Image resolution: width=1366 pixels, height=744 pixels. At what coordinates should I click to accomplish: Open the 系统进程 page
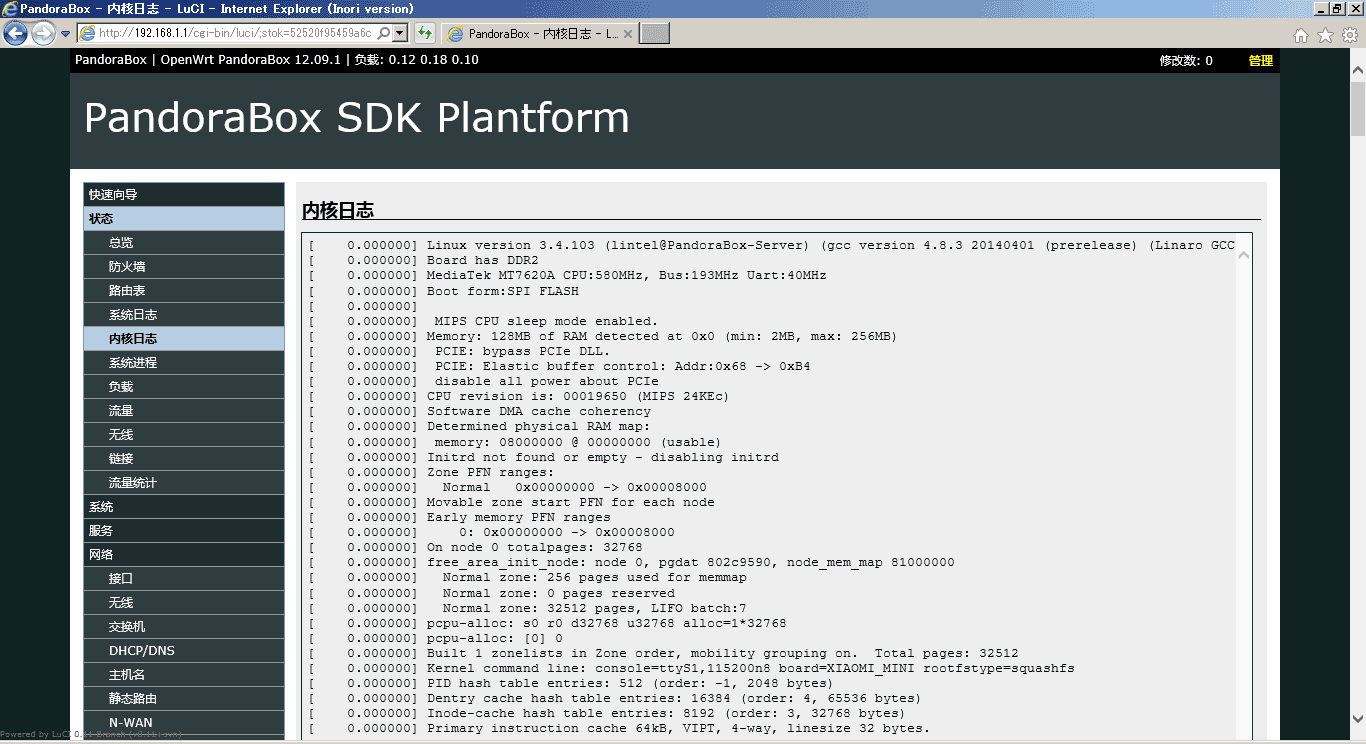tap(184, 363)
